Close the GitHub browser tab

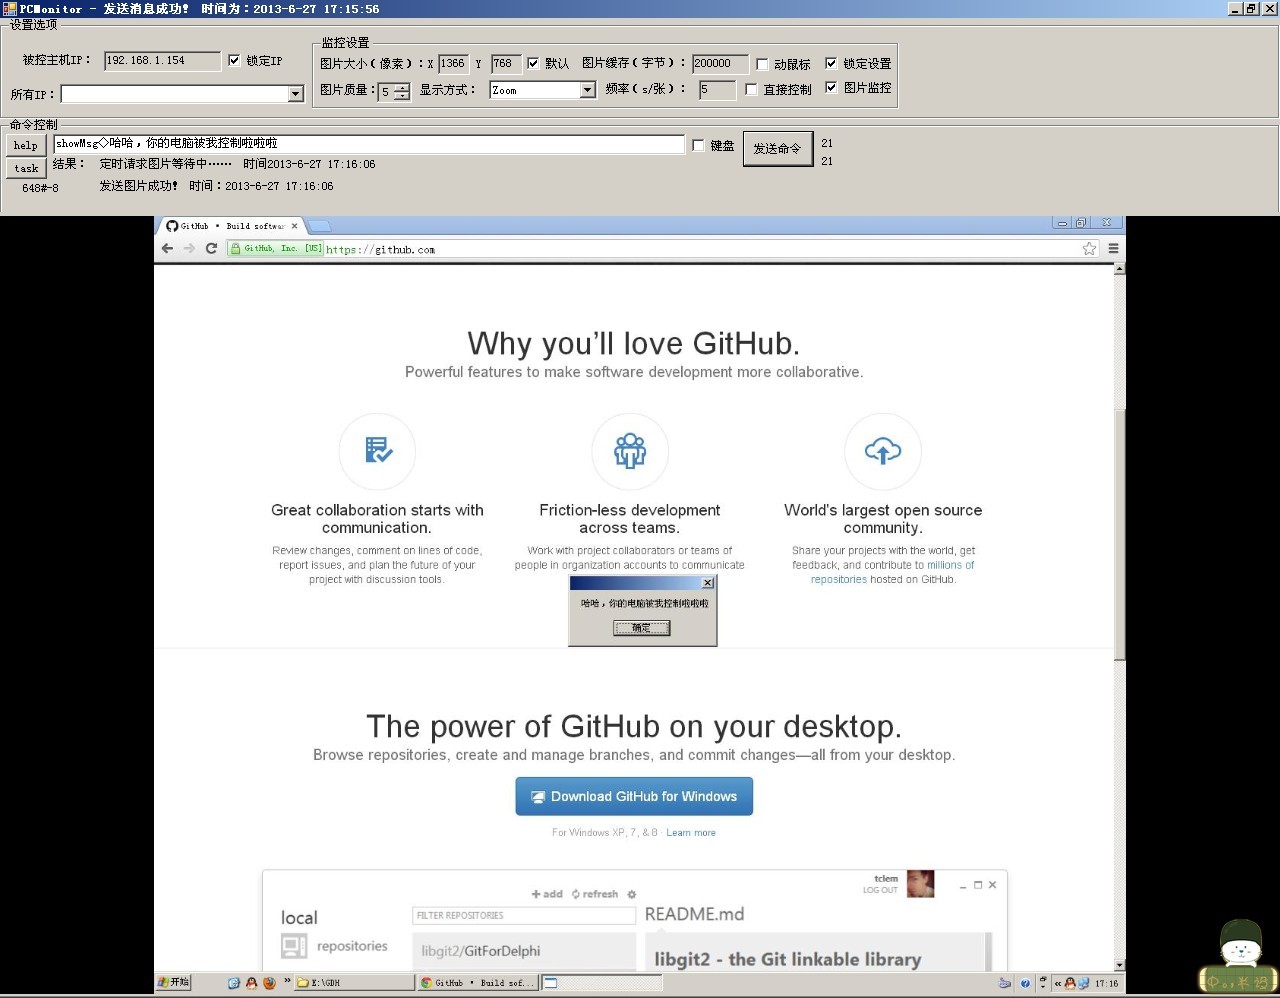tap(294, 226)
